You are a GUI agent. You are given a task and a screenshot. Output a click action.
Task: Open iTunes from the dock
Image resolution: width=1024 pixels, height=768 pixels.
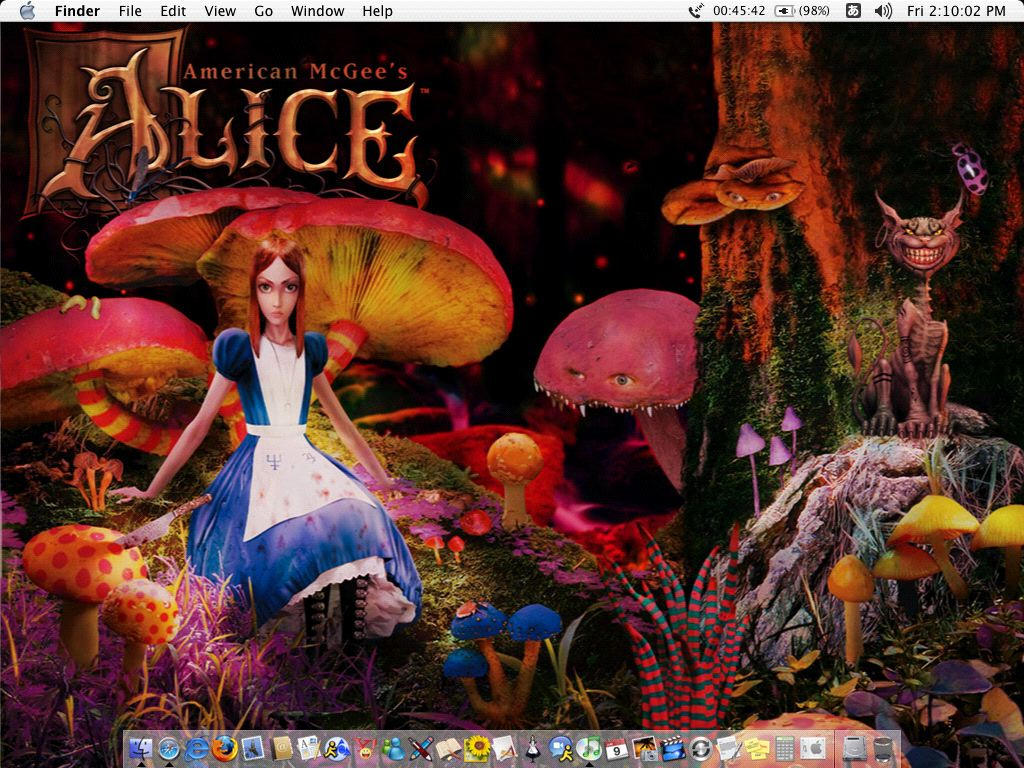coord(588,748)
